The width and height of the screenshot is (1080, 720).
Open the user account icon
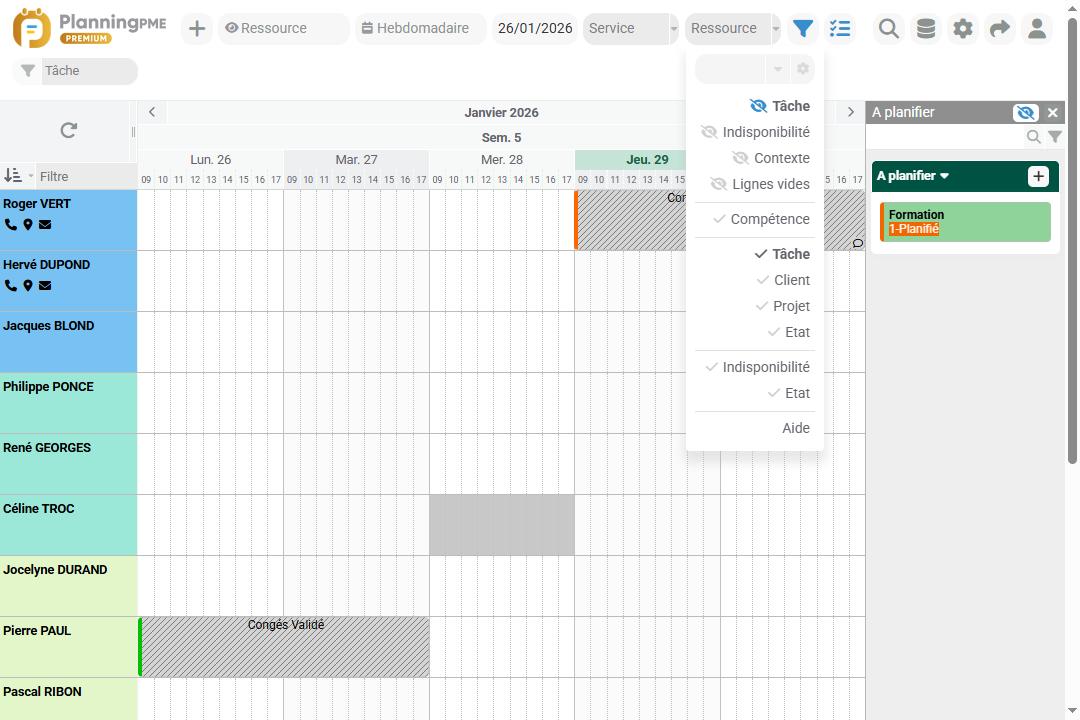tap(1037, 28)
